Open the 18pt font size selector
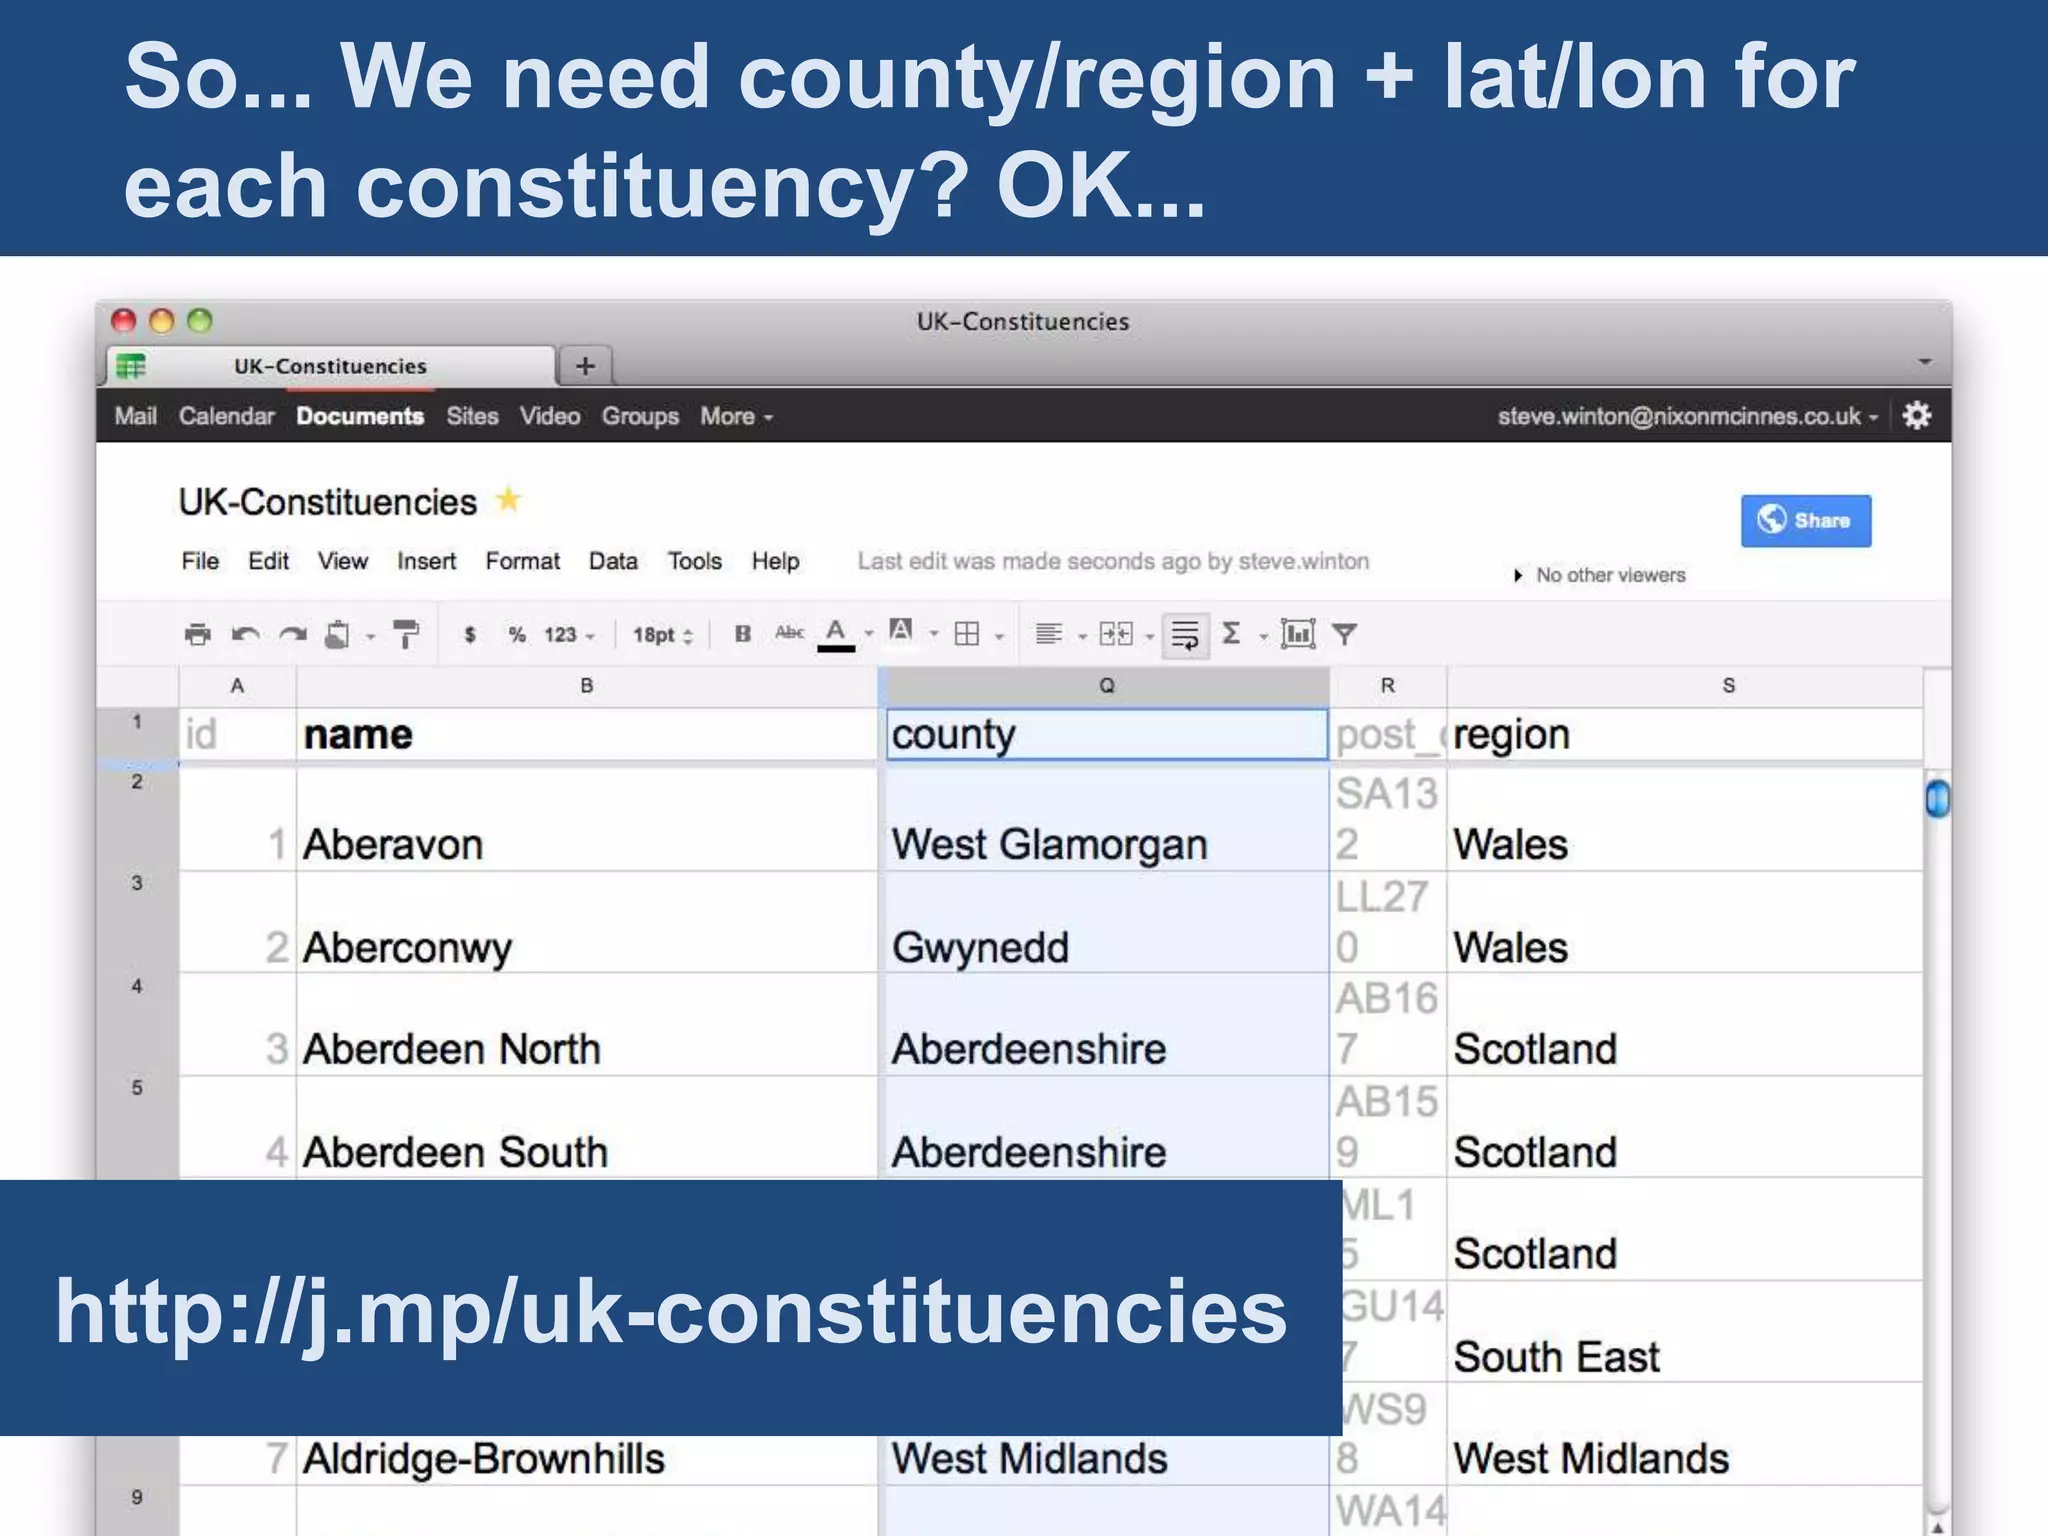2048x1536 pixels. coord(662,635)
